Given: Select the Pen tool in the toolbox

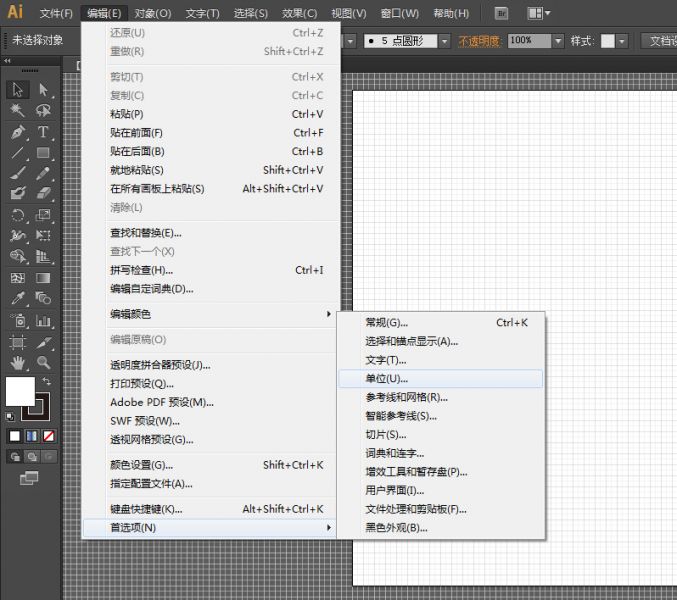Looking at the screenshot, I should 18,132.
